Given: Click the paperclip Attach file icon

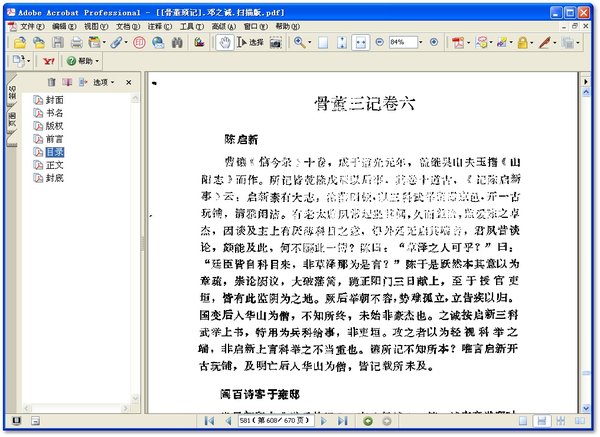Looking at the screenshot, I should (x=116, y=42).
